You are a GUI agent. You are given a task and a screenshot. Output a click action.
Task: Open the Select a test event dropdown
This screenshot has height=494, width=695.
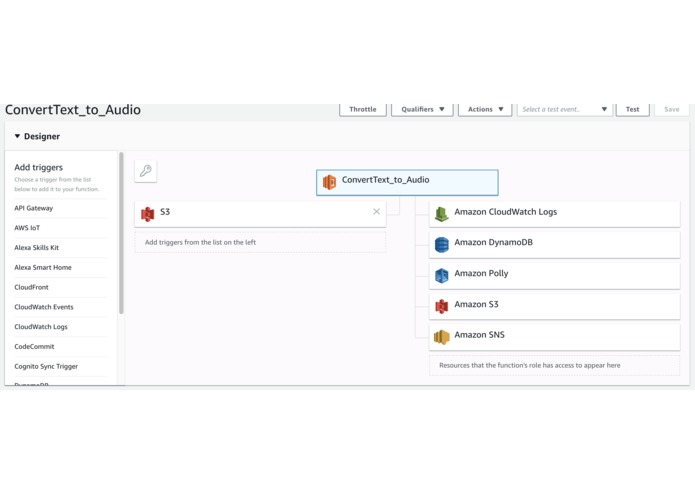565,109
